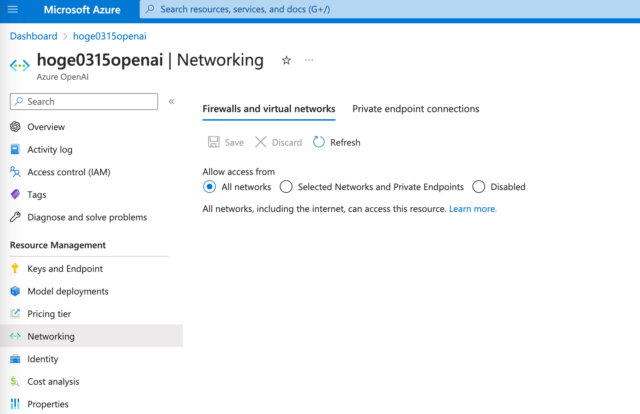Click the purple Tags icon
The image size is (640, 414).
point(15,194)
